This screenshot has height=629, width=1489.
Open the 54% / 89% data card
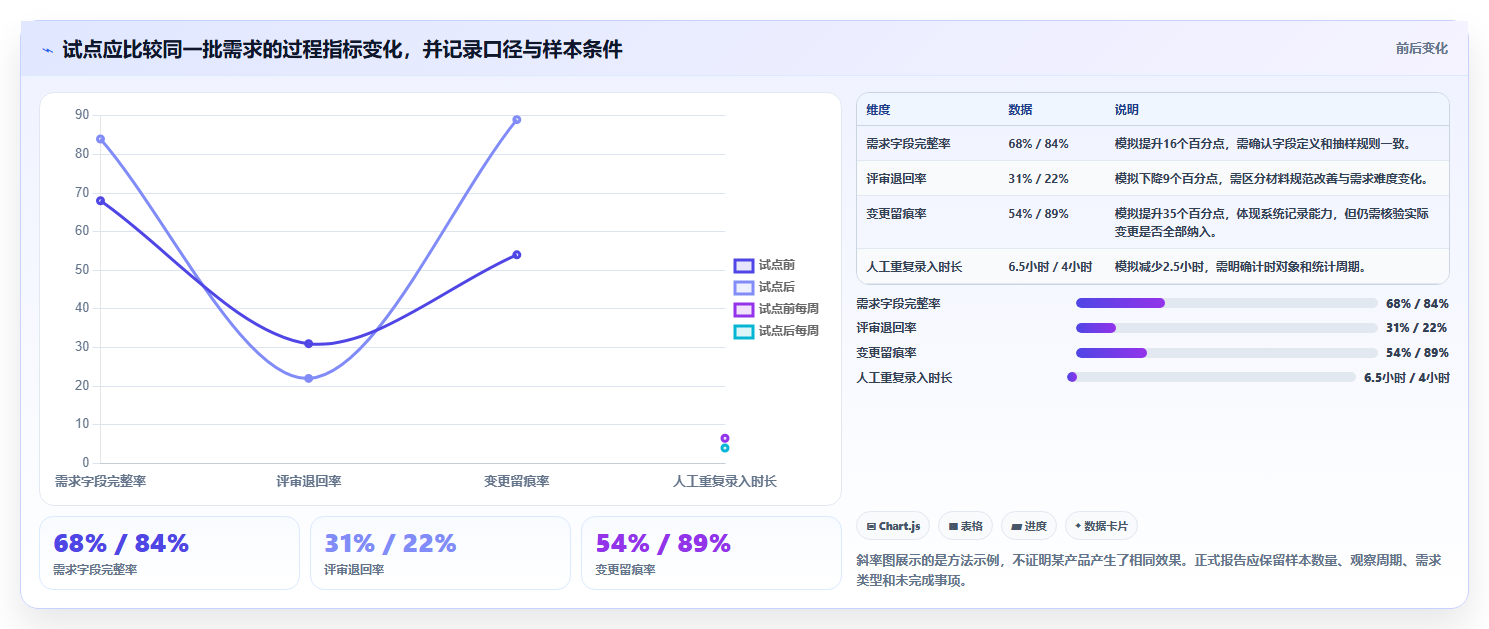point(711,553)
